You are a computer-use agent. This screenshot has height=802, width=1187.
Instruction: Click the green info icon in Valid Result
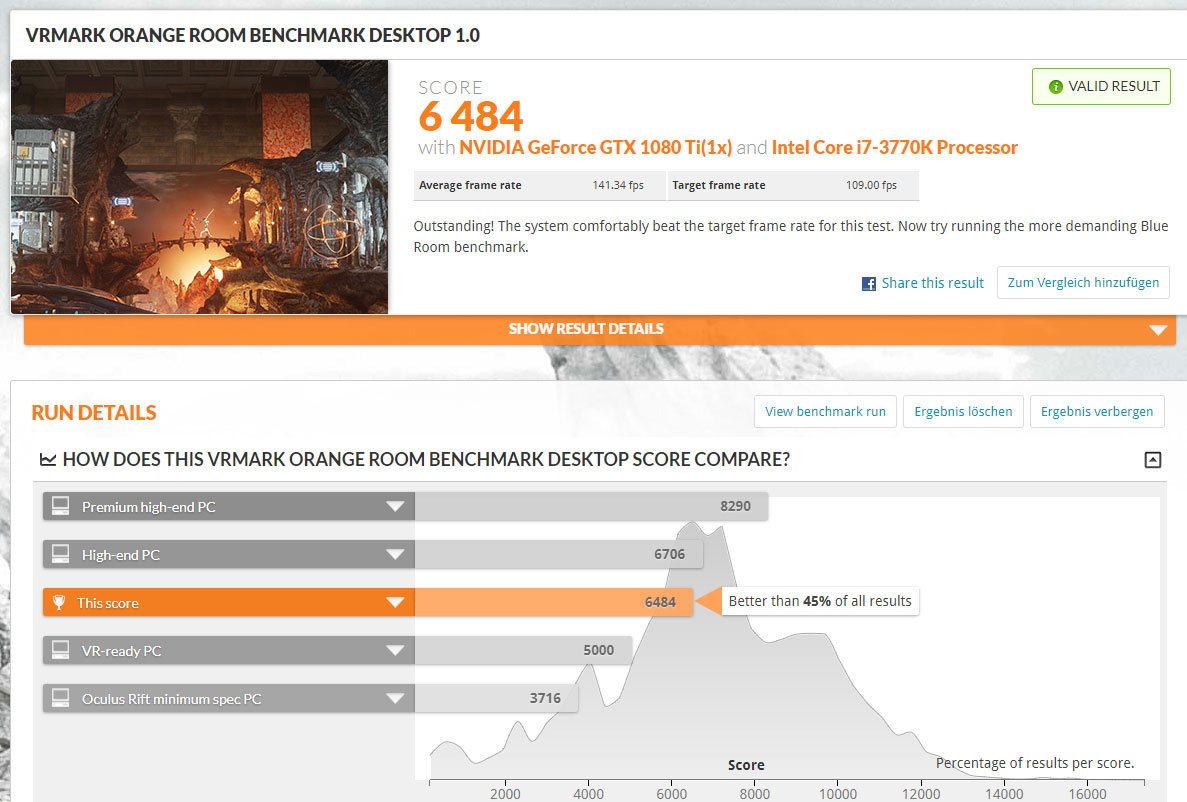(x=1055, y=87)
